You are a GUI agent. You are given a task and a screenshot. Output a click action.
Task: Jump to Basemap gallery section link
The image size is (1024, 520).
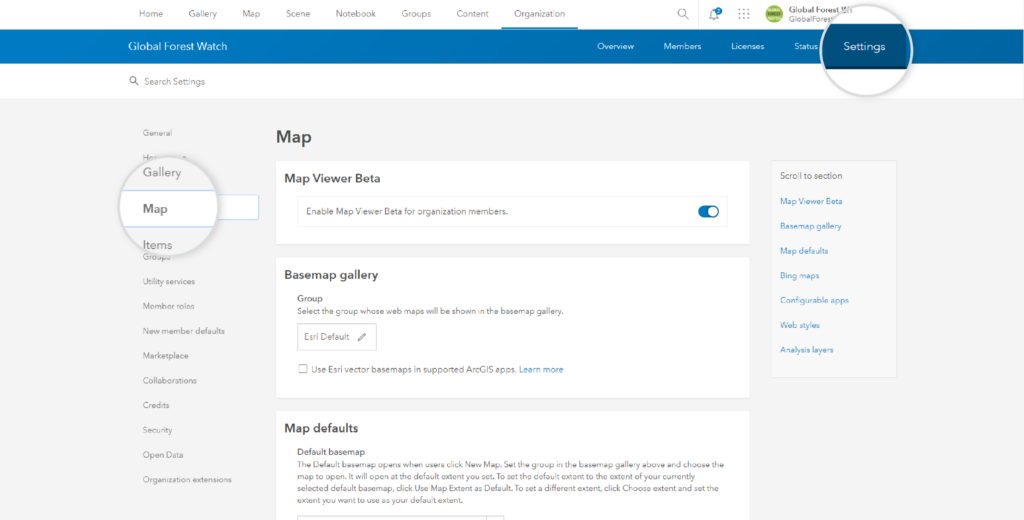coord(810,226)
